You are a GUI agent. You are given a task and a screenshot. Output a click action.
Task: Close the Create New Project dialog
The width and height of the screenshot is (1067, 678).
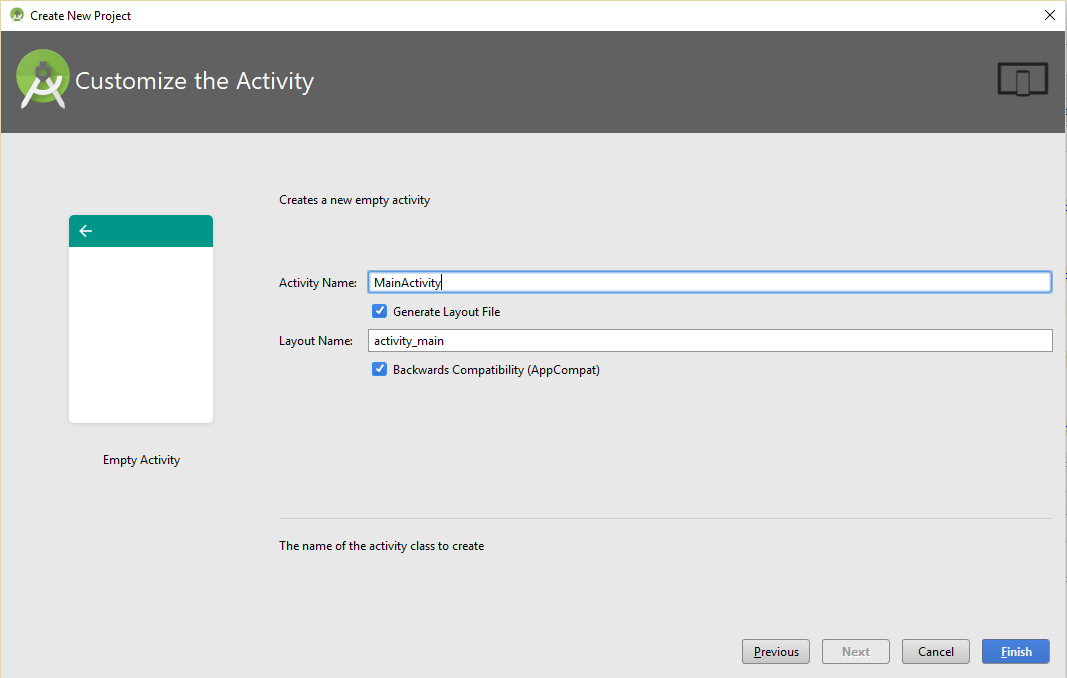coord(1049,15)
